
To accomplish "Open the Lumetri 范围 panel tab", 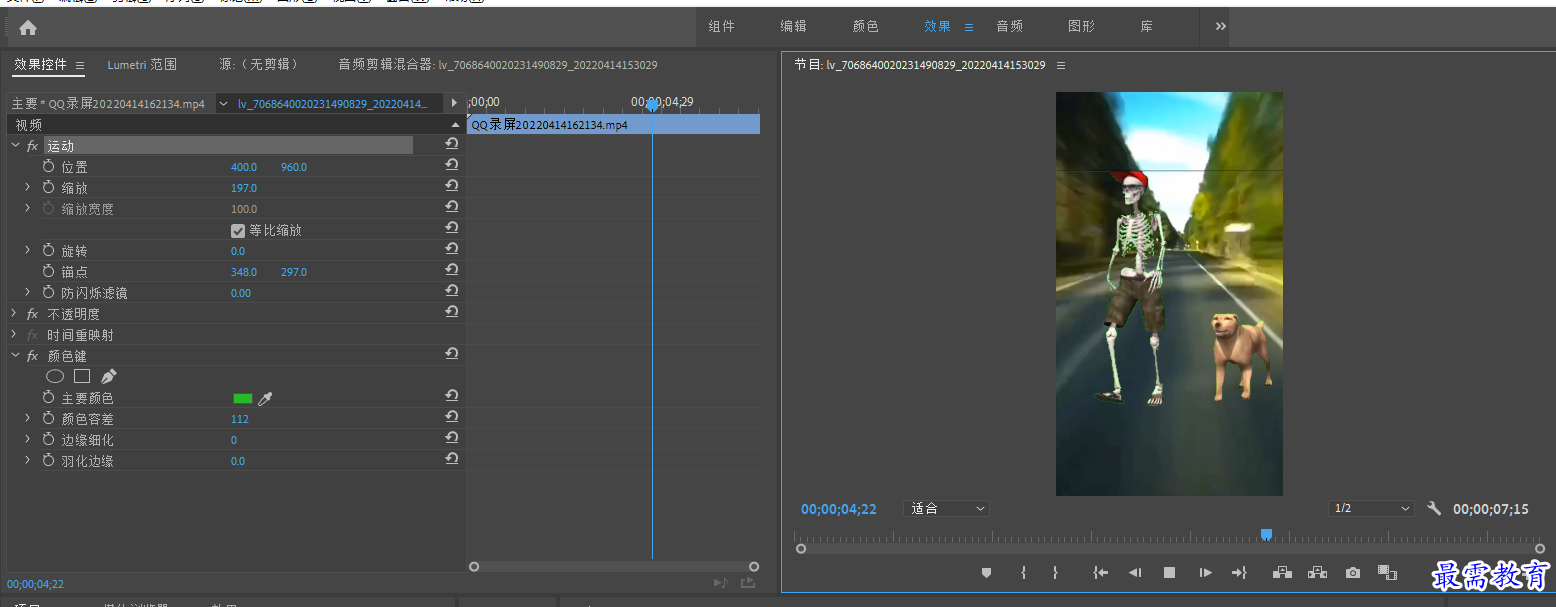I will tap(142, 65).
